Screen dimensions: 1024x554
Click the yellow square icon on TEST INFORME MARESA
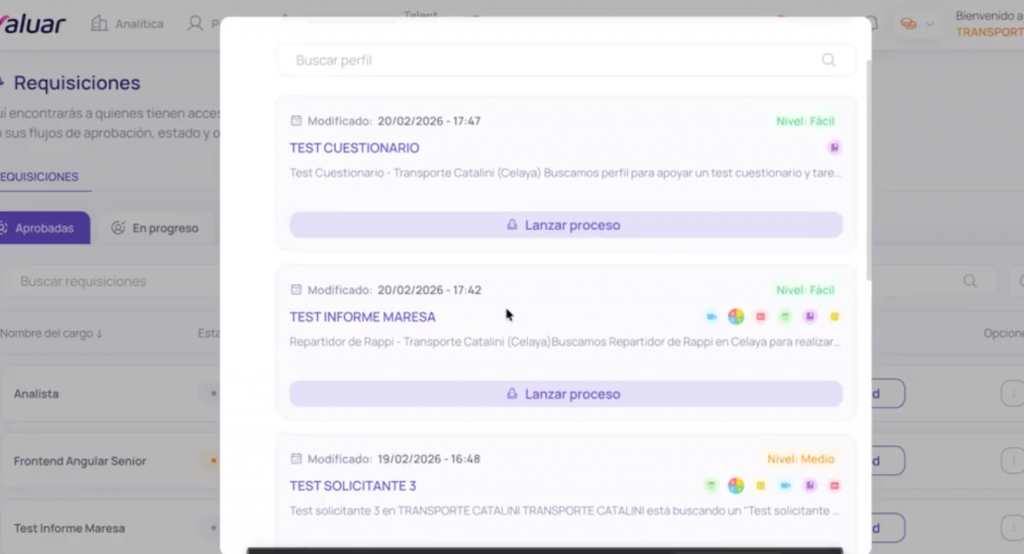[834, 317]
